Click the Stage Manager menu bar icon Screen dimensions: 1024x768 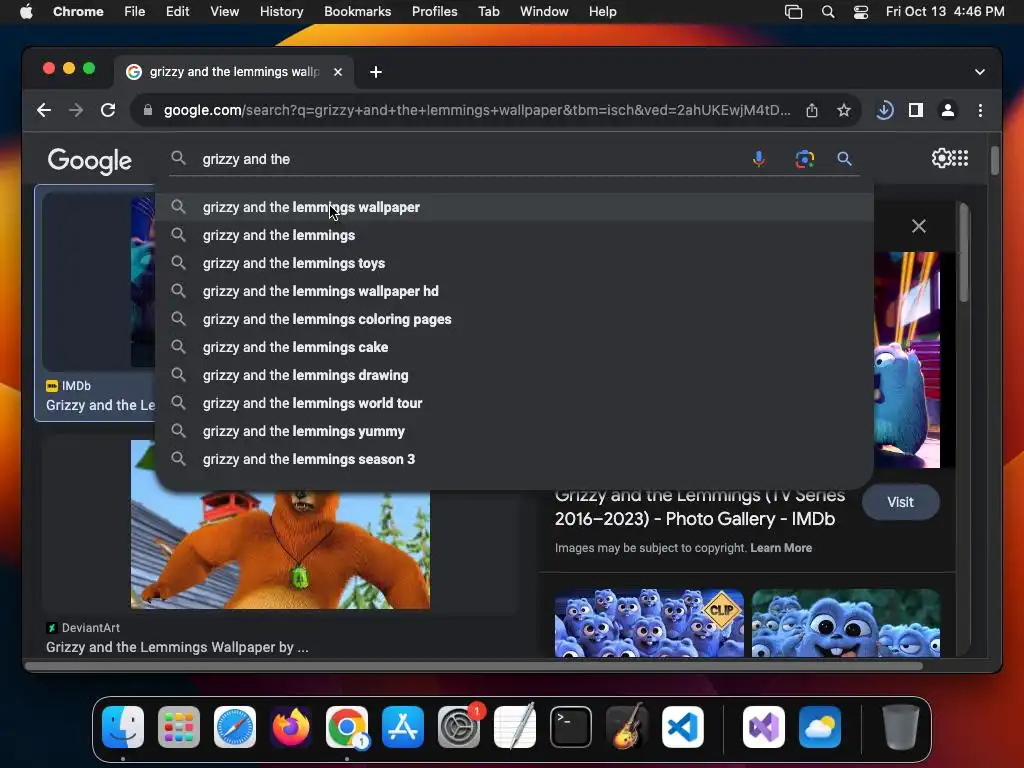pyautogui.click(x=793, y=12)
